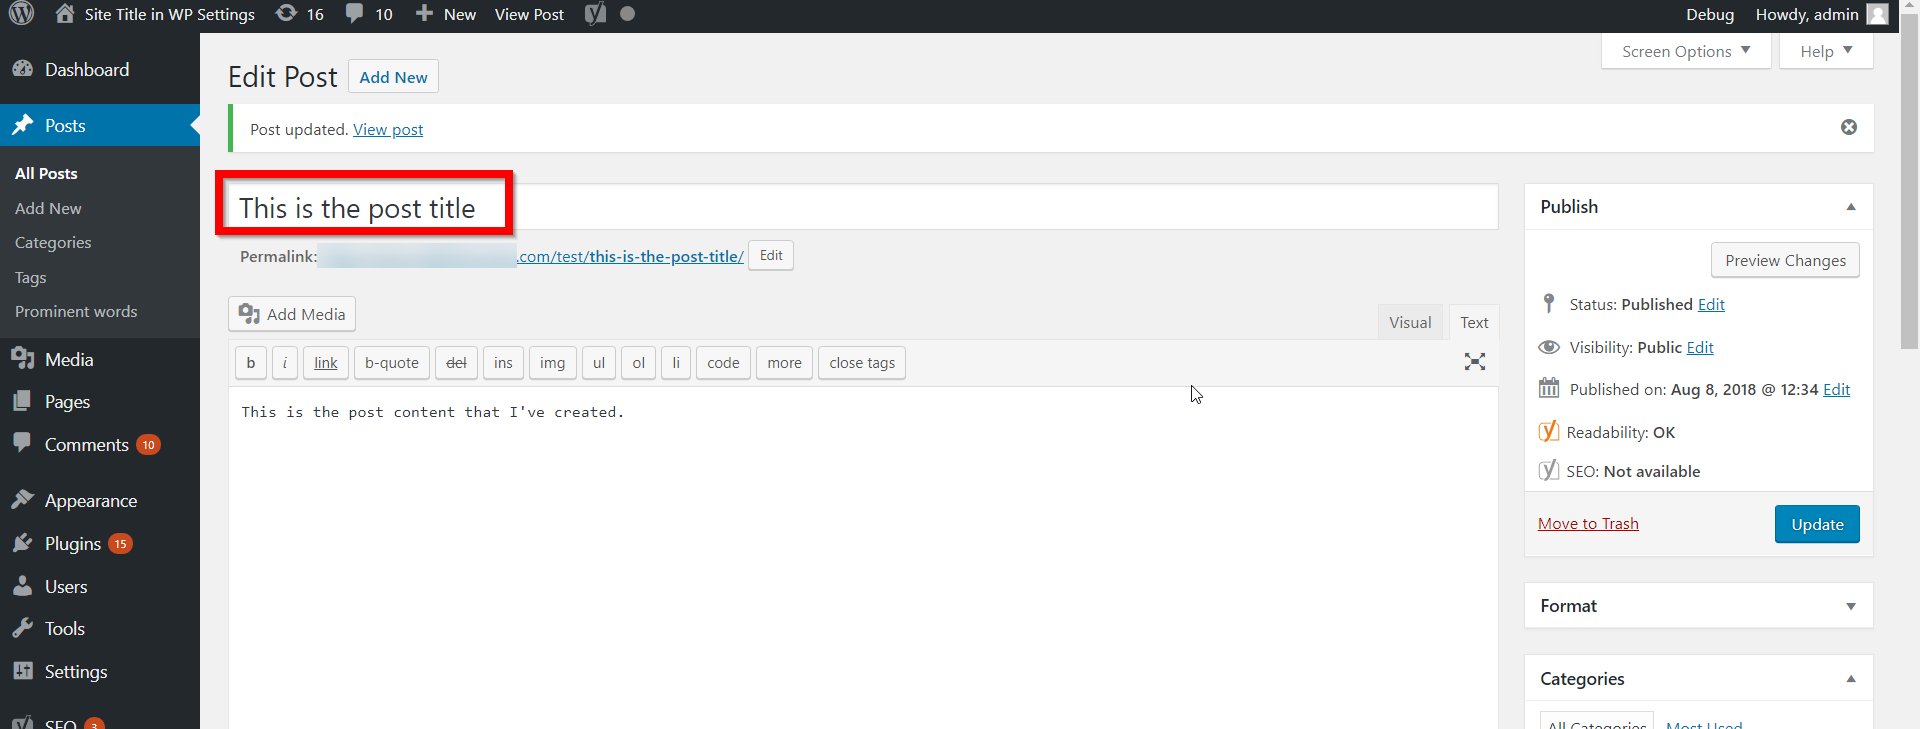Viewport: 1920px width, 729px height.
Task: Open the 16 pending updates
Action: click(300, 14)
